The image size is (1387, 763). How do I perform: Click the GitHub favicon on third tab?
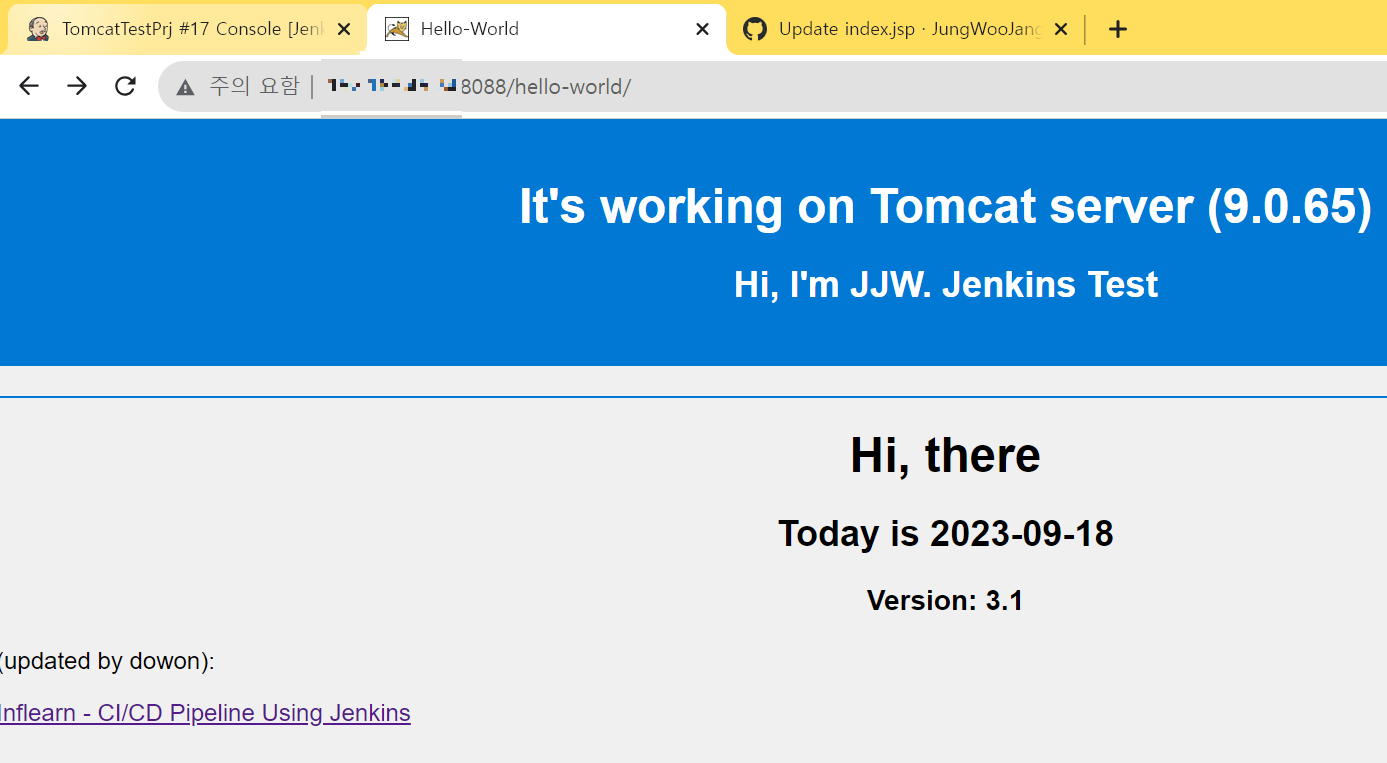(755, 29)
